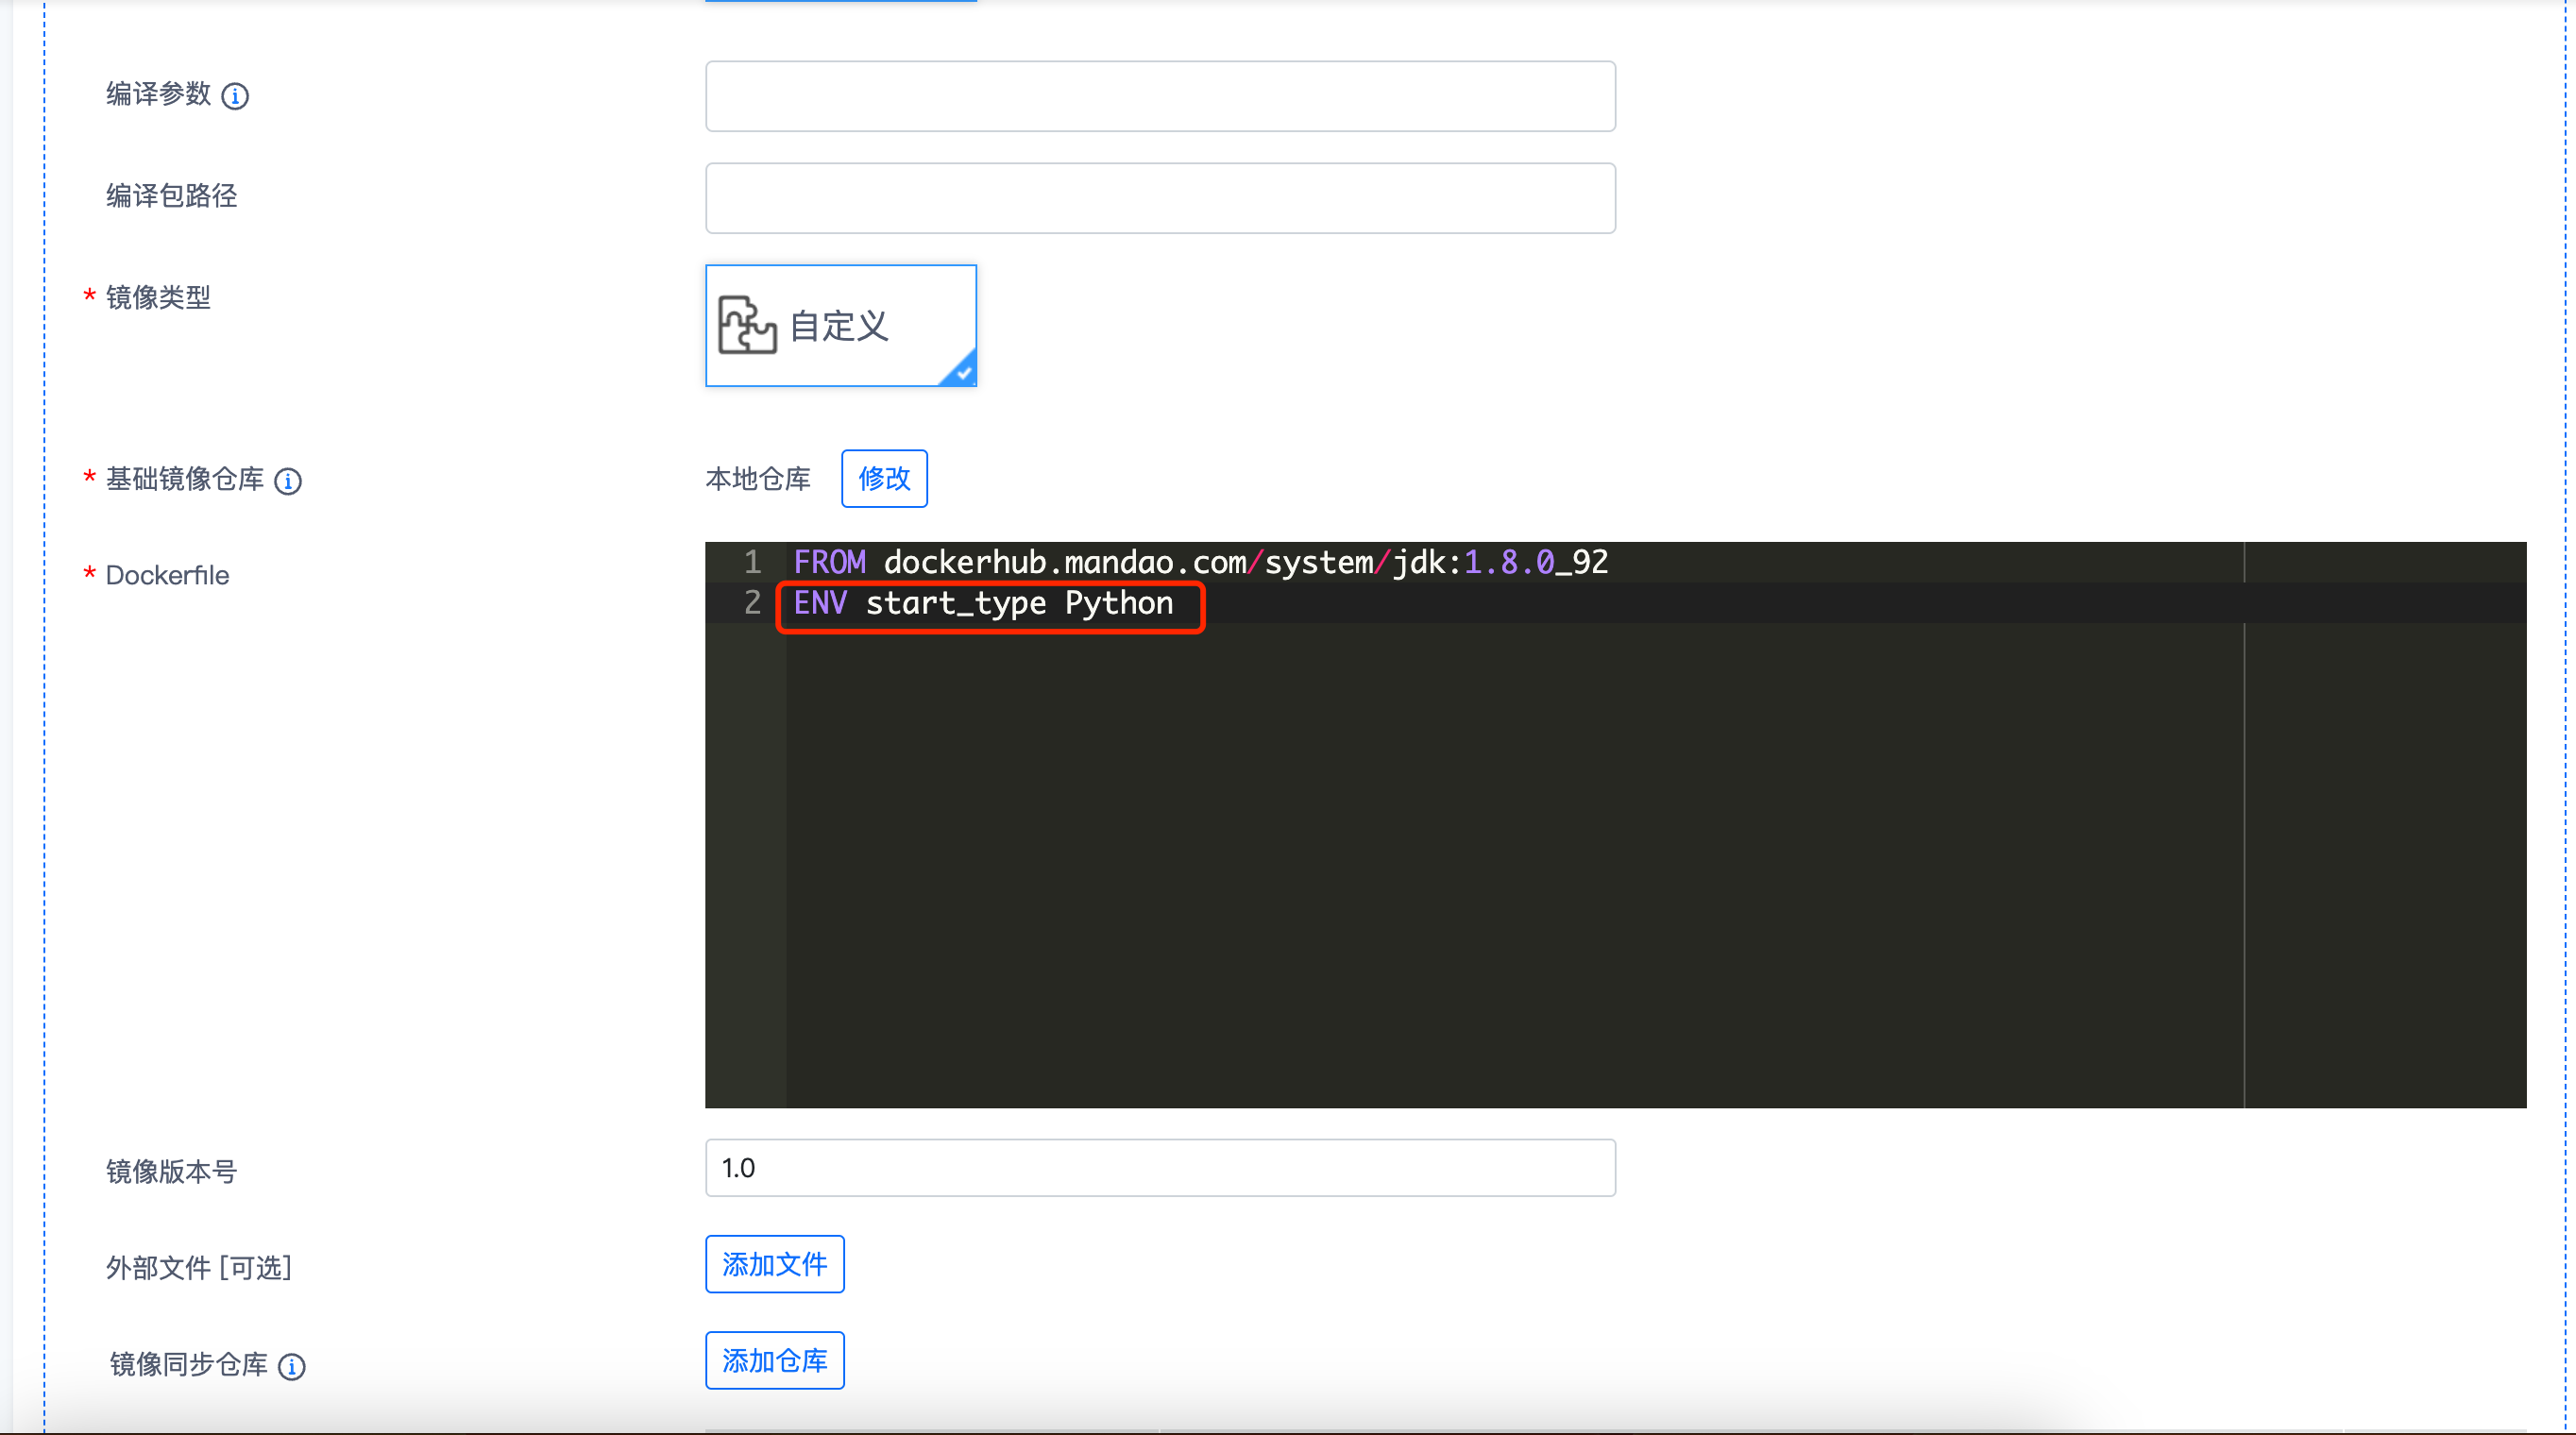Click line number 1 in Dockerfile gutter
2576x1435 pixels.
point(752,562)
